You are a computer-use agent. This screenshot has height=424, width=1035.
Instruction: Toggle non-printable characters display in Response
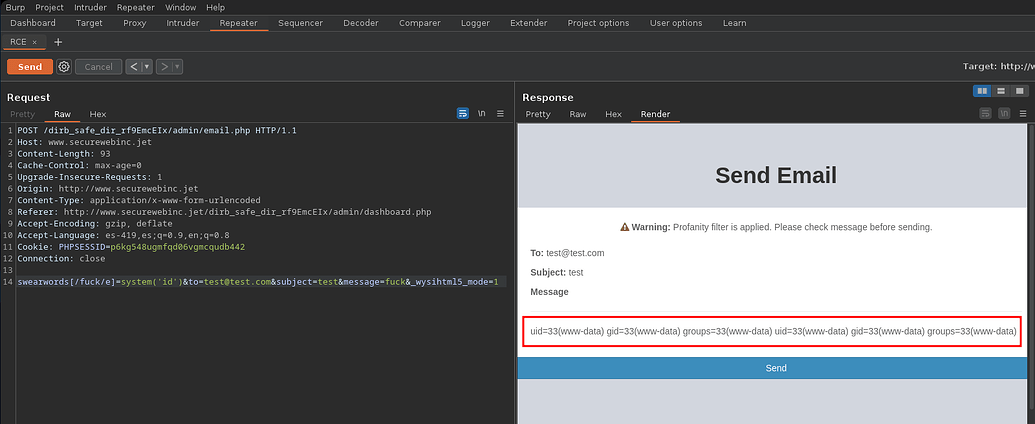(1004, 114)
